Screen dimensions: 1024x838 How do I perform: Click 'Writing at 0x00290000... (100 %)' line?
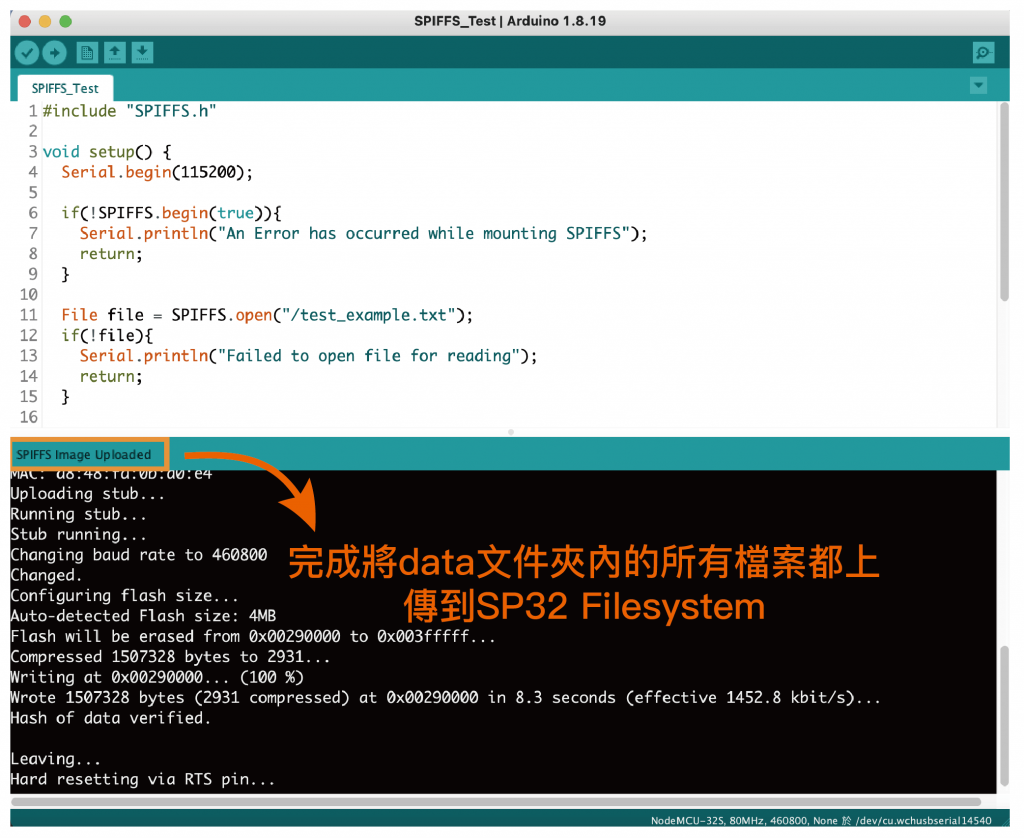click(157, 677)
